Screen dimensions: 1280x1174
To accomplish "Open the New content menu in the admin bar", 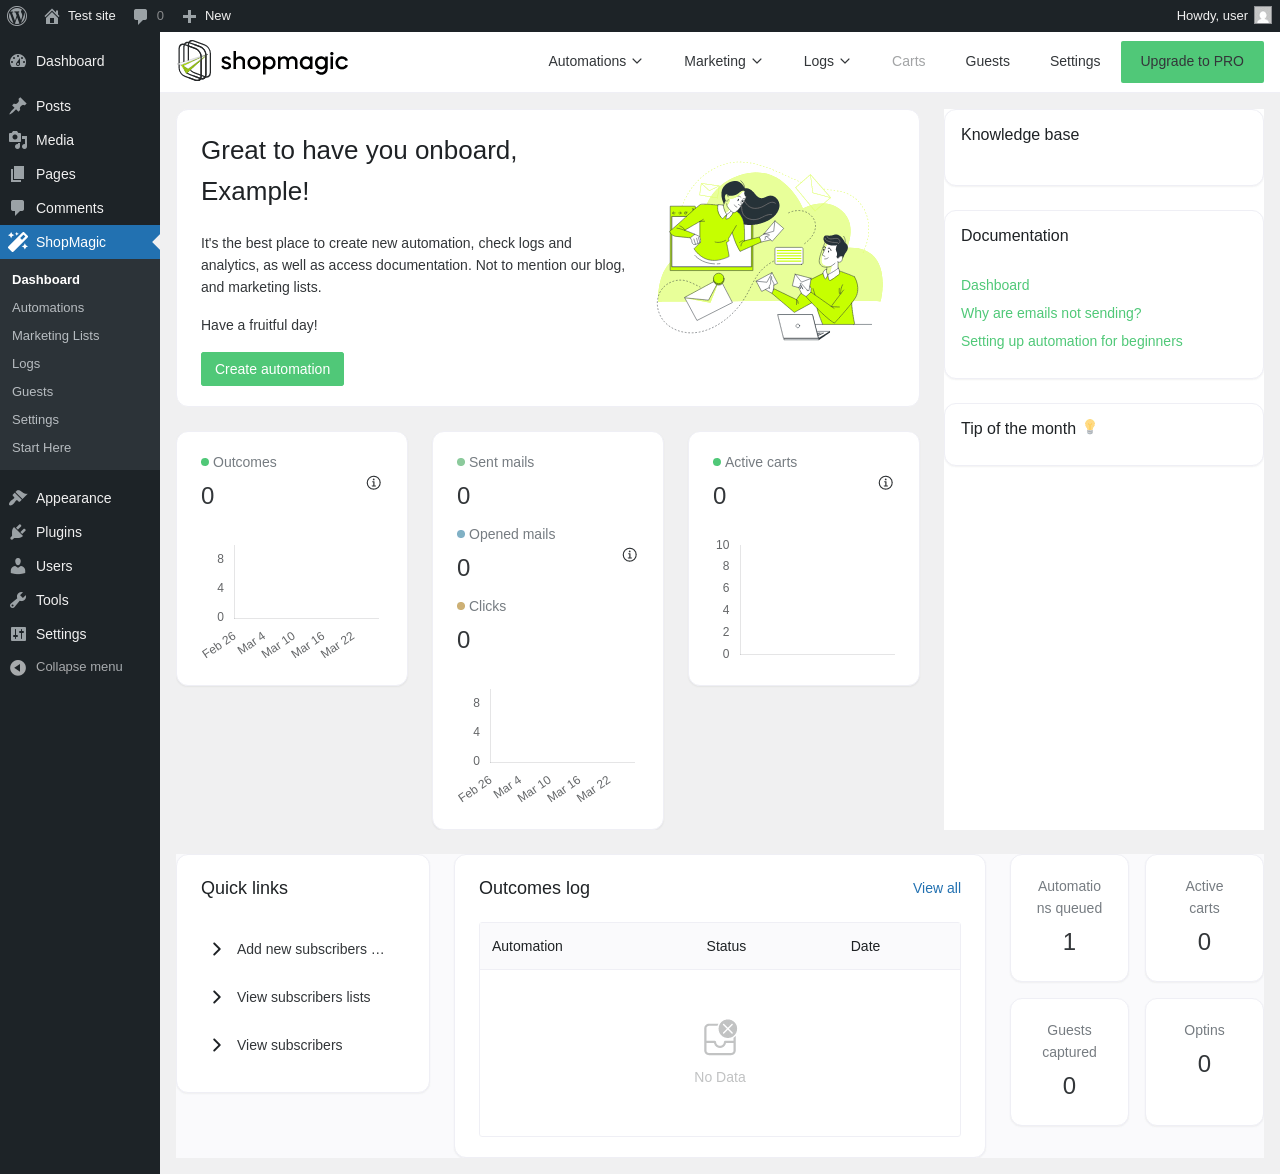I will [207, 16].
